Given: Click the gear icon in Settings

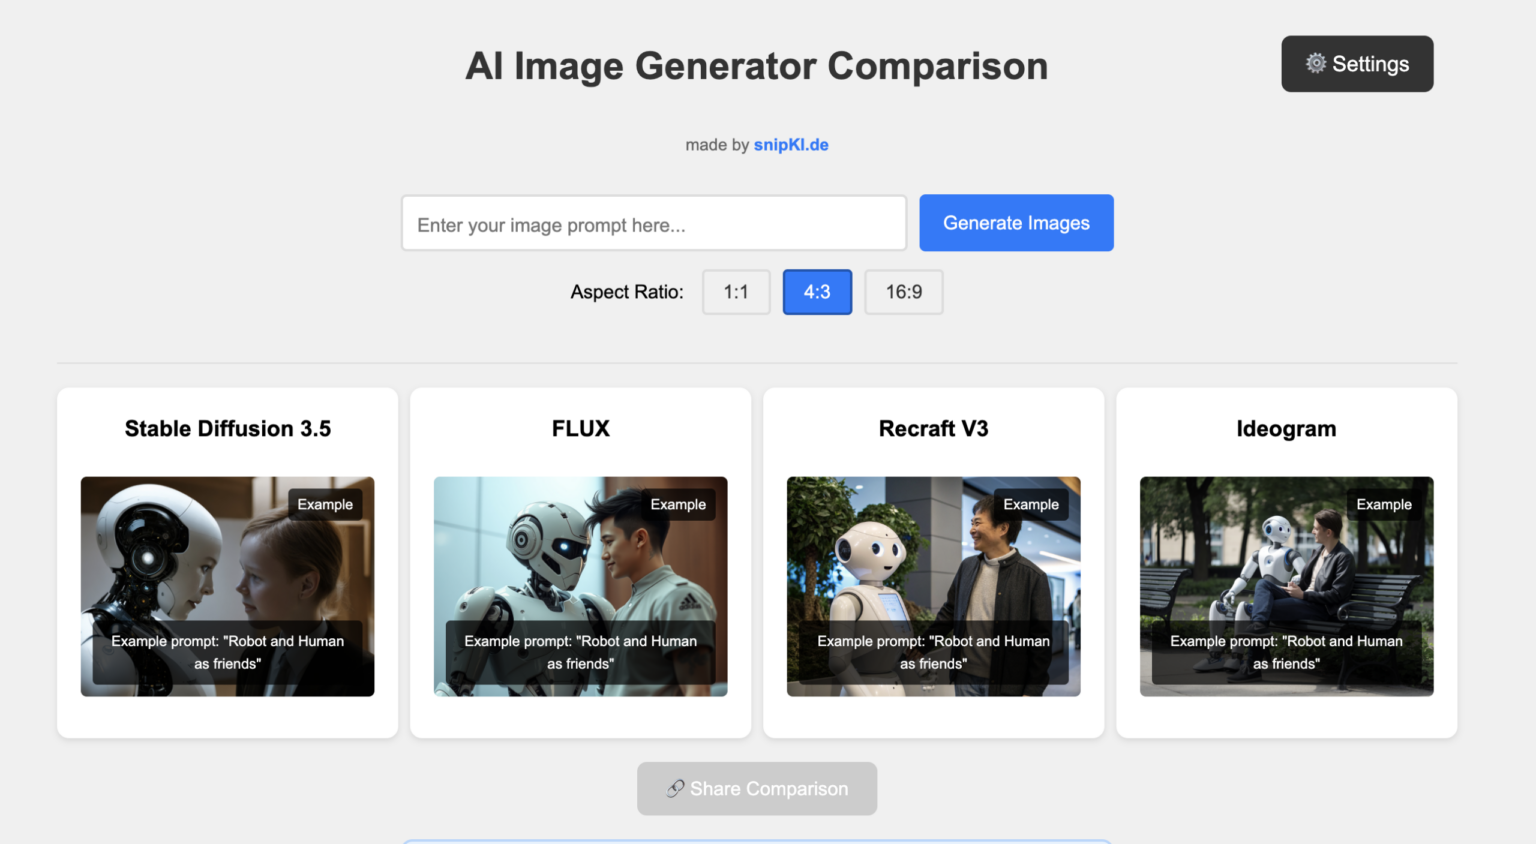Looking at the screenshot, I should tap(1315, 63).
